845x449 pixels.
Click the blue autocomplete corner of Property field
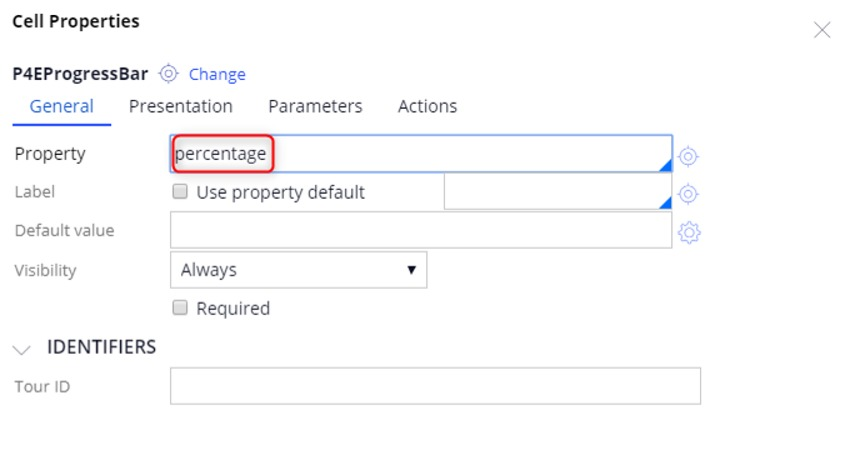coord(666,165)
